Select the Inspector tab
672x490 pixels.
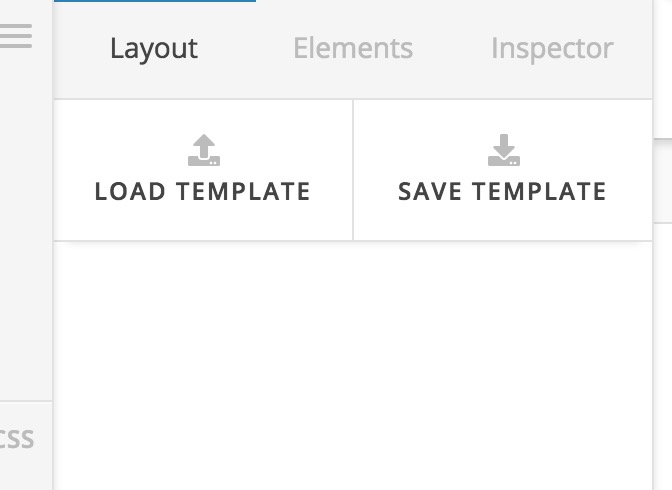coord(552,48)
